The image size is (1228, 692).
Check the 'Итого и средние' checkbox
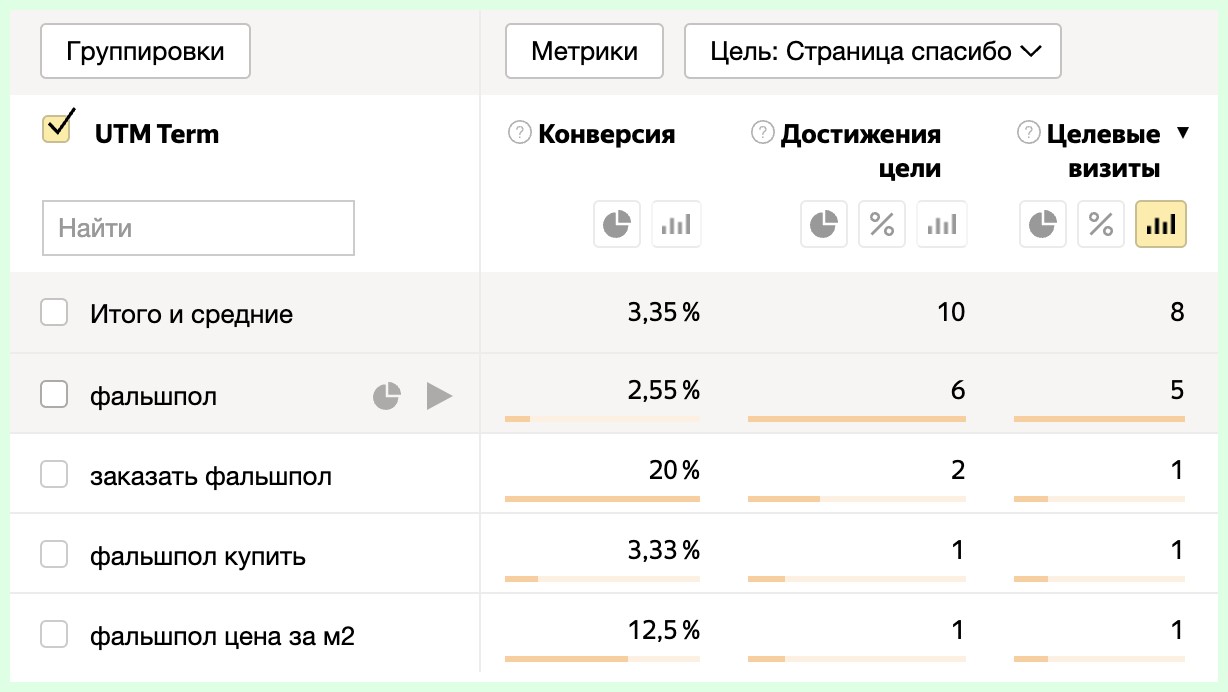pos(54,313)
